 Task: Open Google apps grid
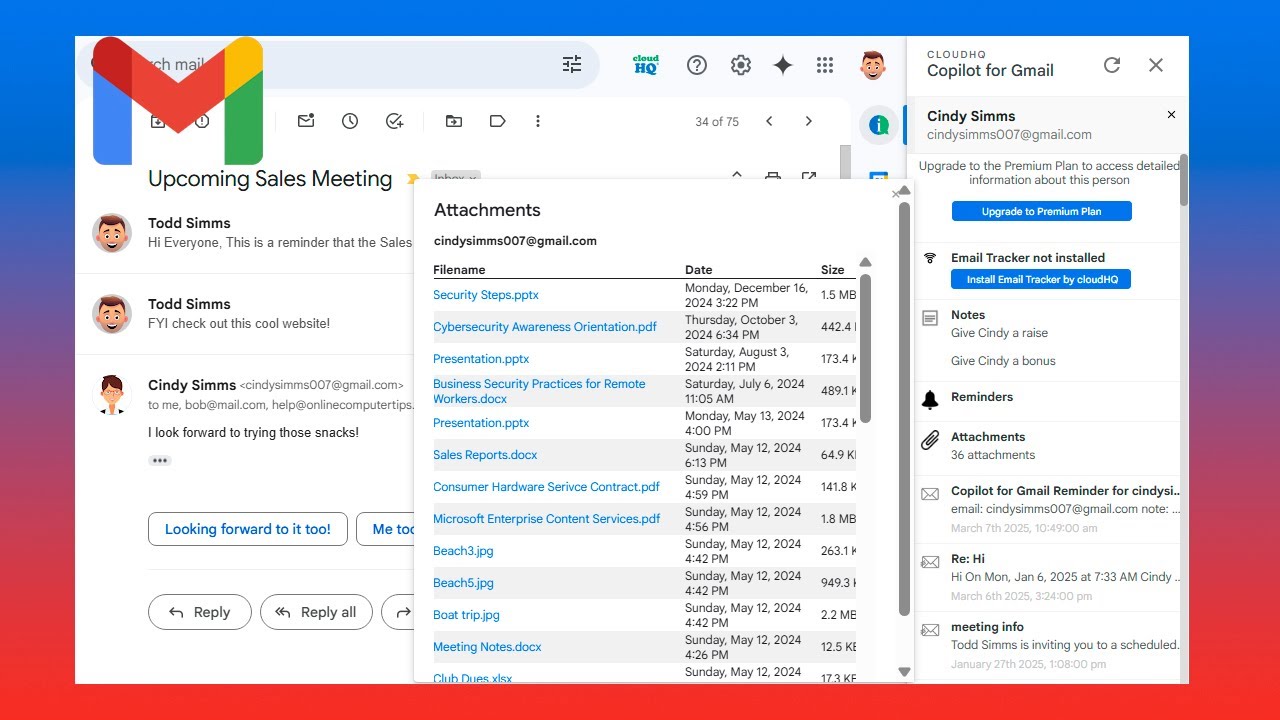click(825, 65)
